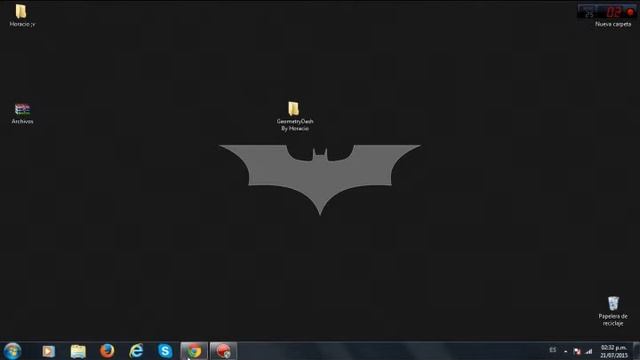
Task: Switch to the red screen recorder taskbar window
Action: coord(223,351)
